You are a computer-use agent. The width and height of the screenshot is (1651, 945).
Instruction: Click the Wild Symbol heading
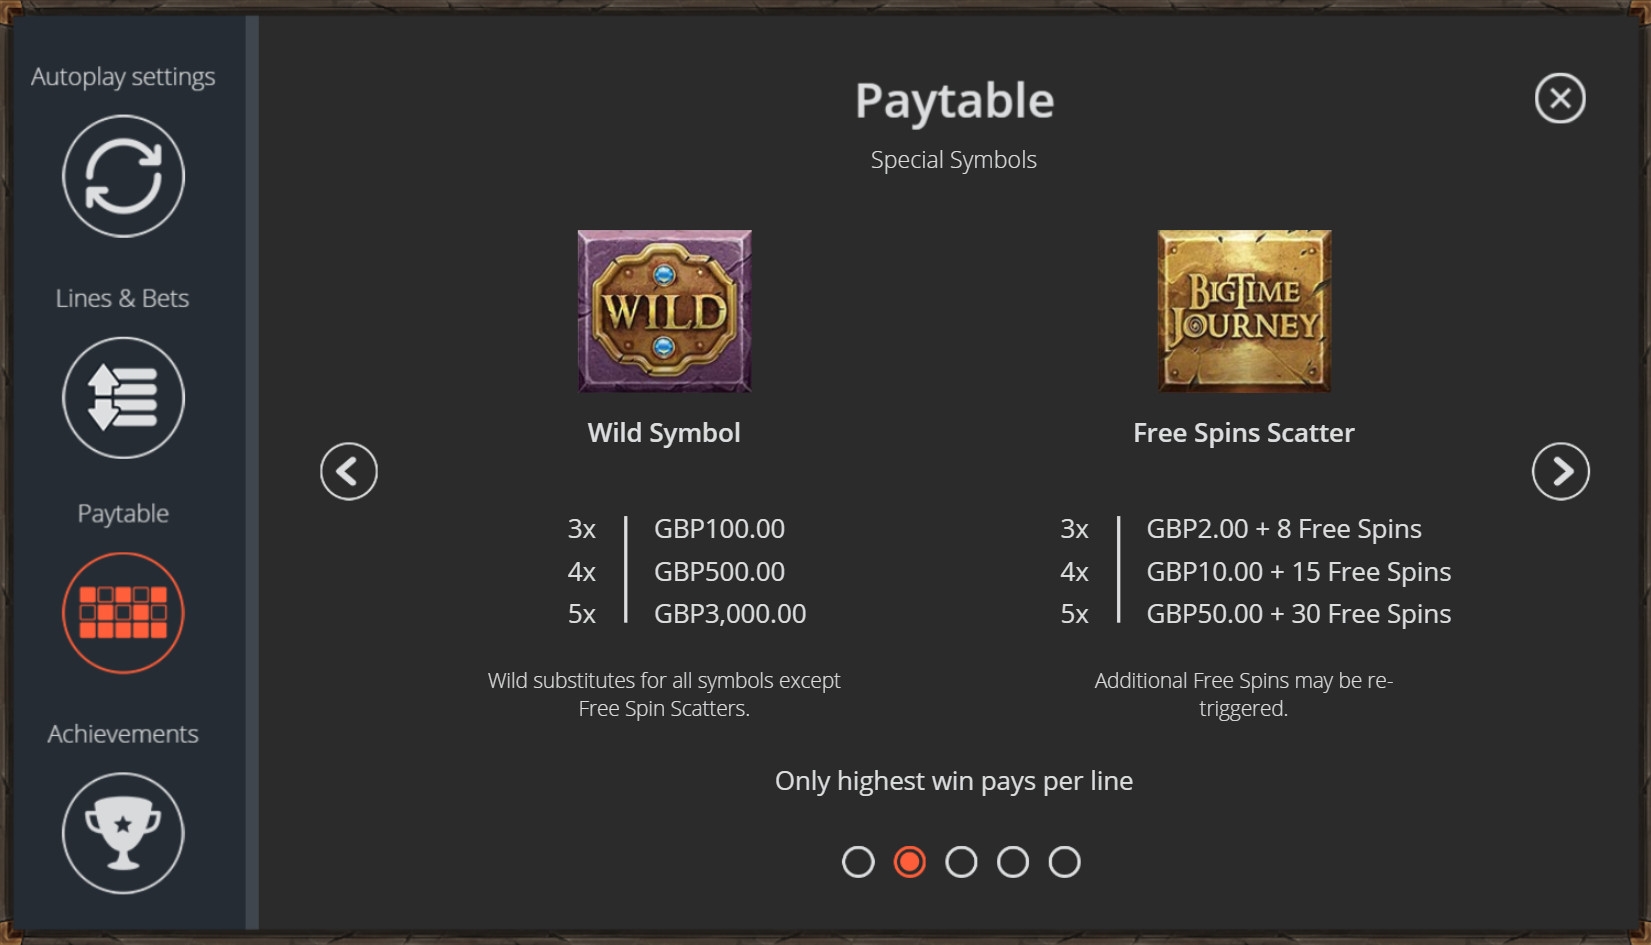click(664, 433)
